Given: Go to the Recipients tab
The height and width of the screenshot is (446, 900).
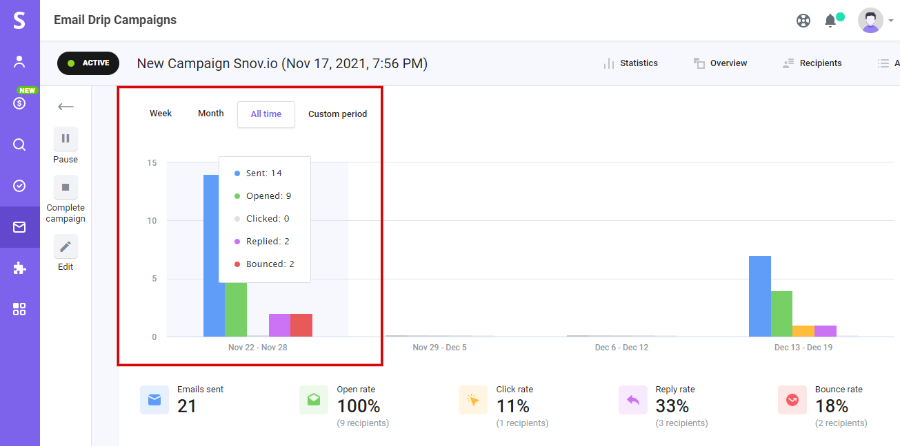Looking at the screenshot, I should 812,63.
